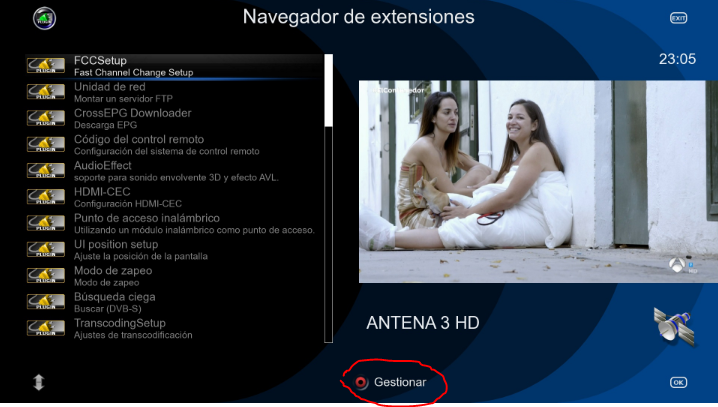The height and width of the screenshot is (407, 718).
Task: Click the plugin icon next to TranscodingSetup
Action: 46,328
